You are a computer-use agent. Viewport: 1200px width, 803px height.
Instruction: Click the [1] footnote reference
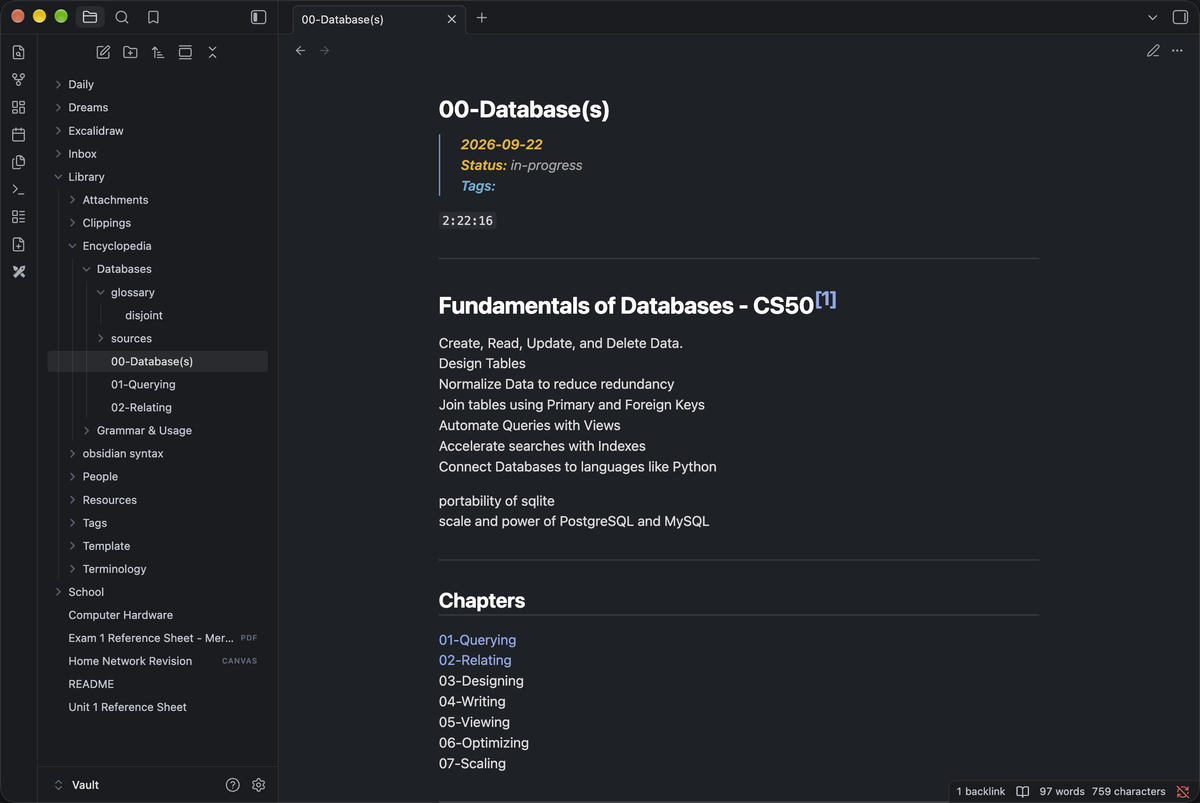pyautogui.click(x=826, y=299)
